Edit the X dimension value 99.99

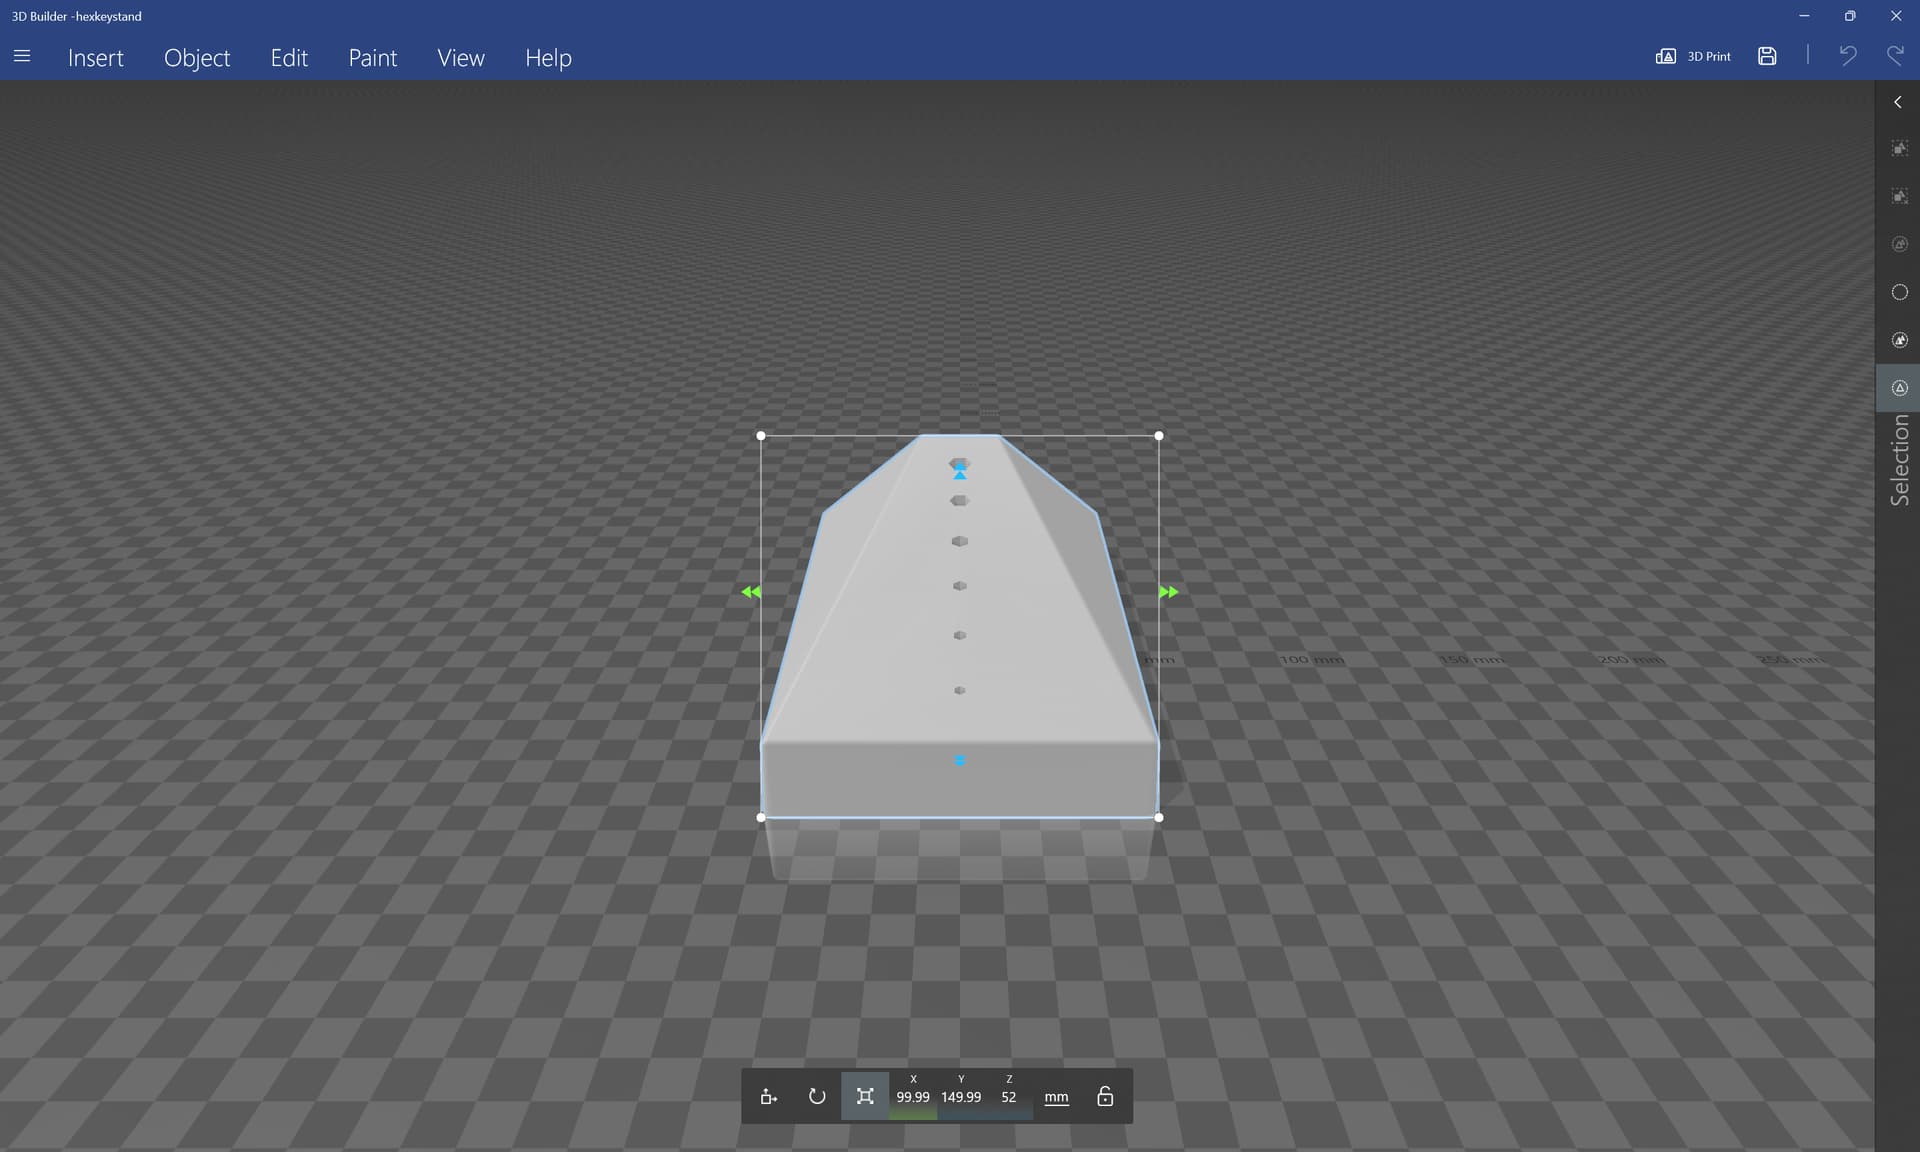913,1097
